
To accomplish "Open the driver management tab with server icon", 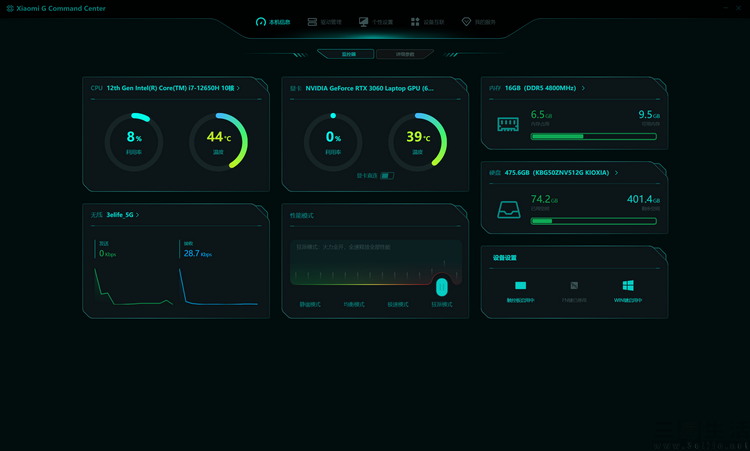I will [x=324, y=22].
